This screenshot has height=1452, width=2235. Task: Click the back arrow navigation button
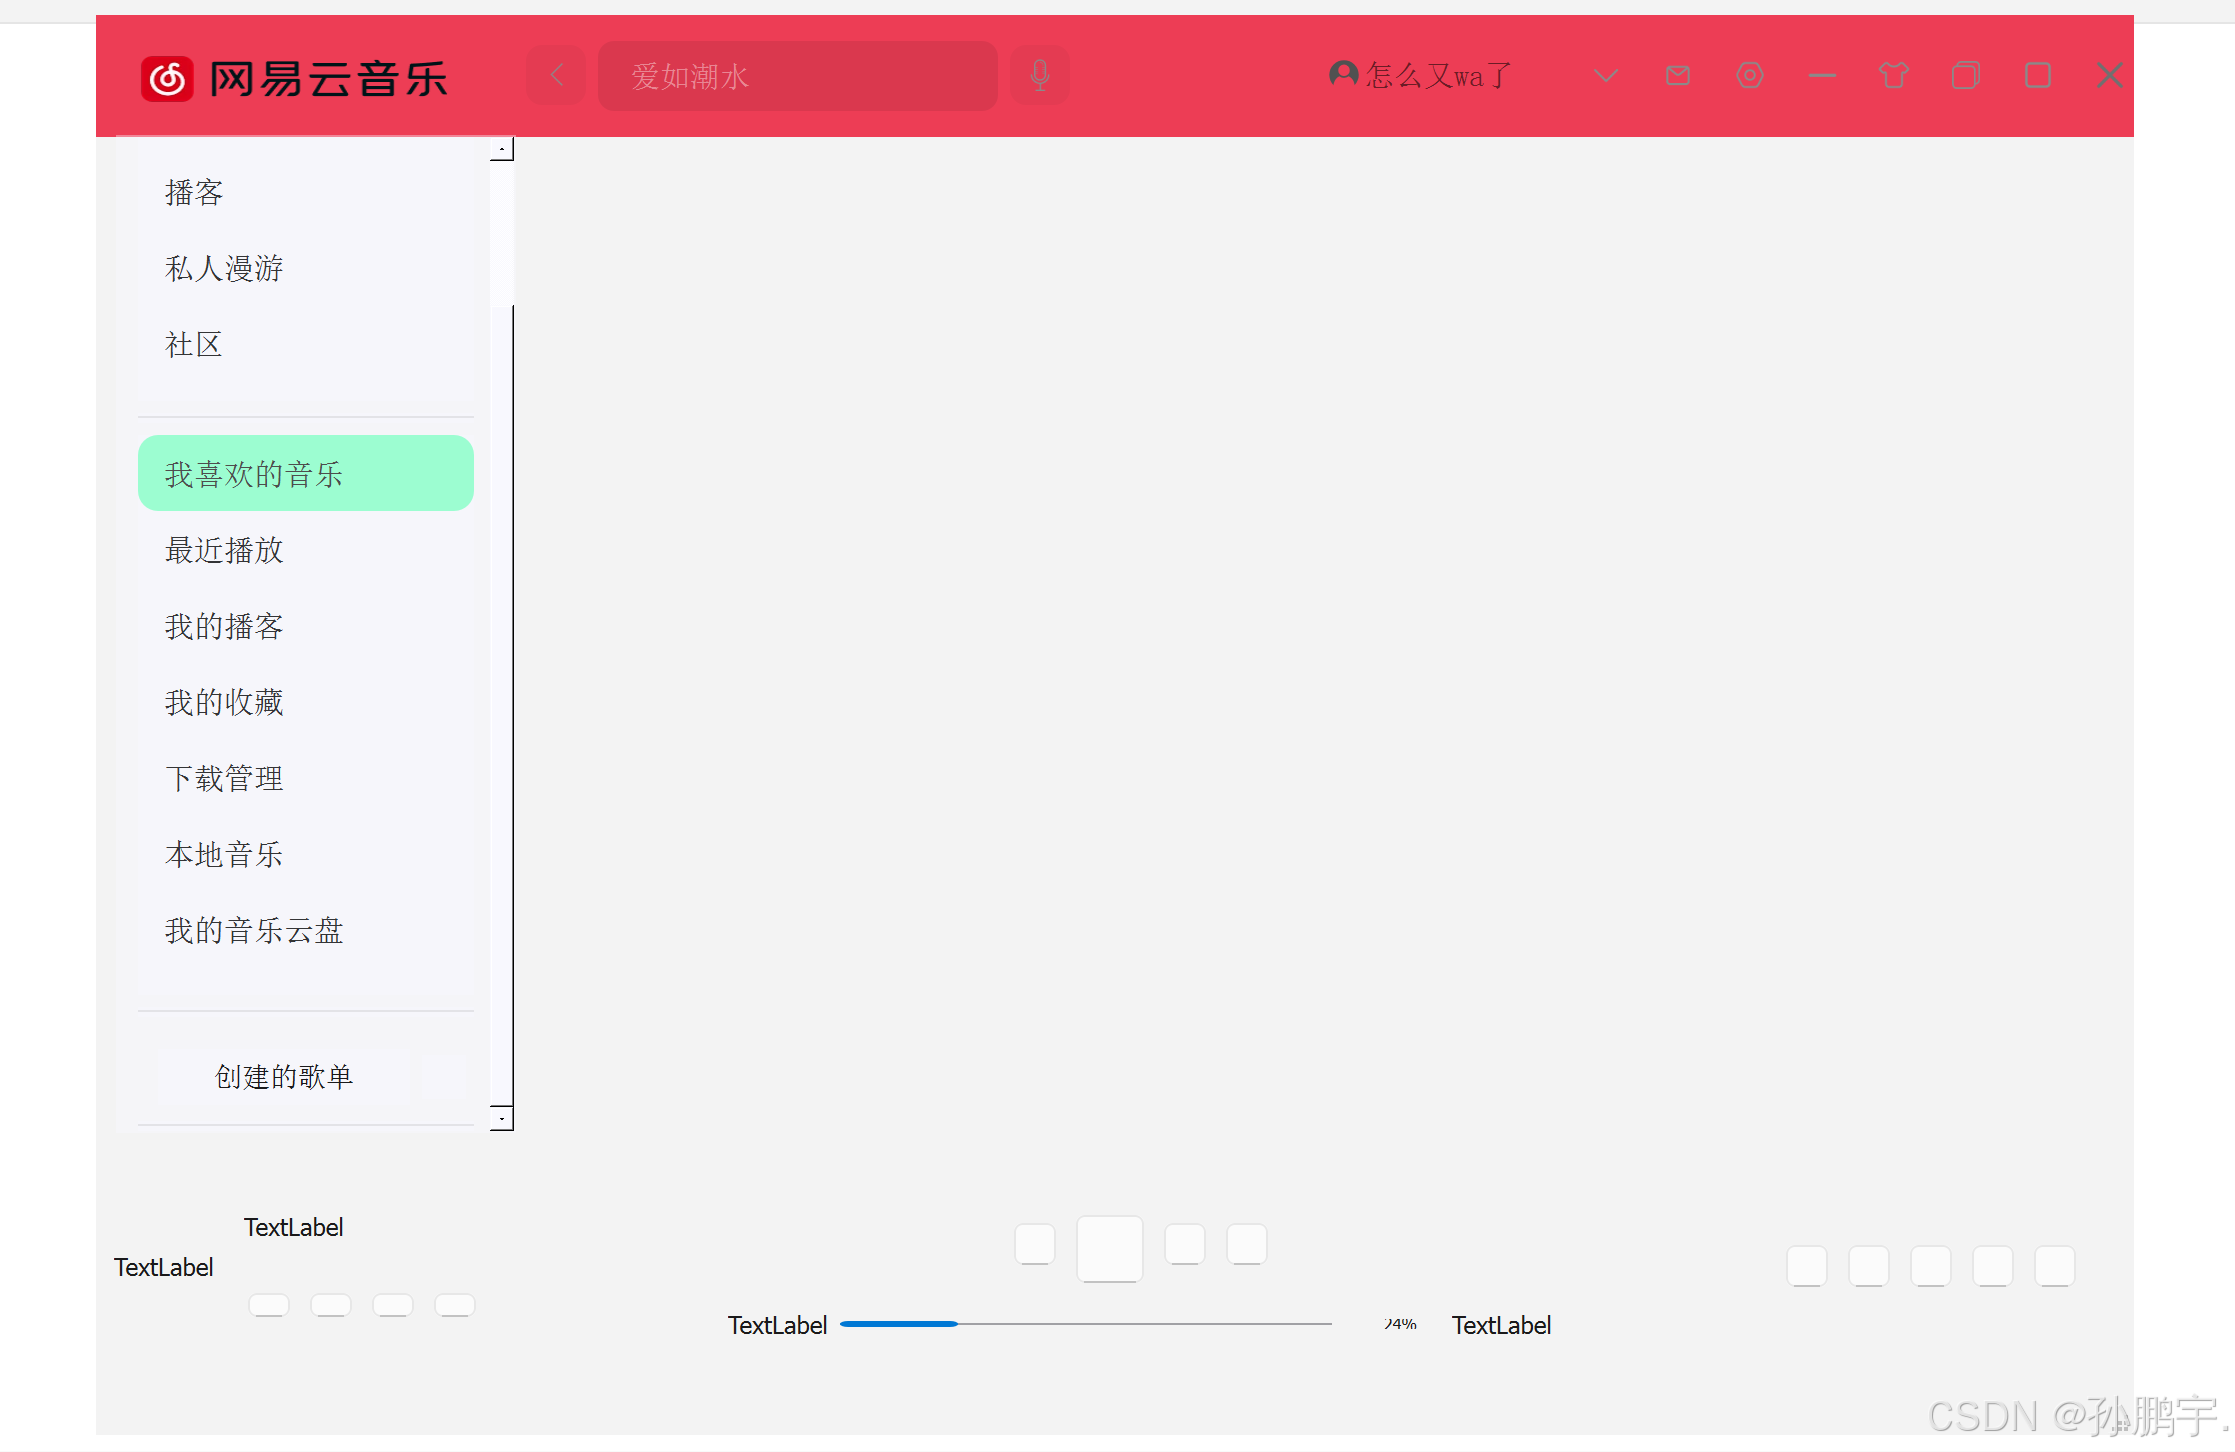coord(557,76)
